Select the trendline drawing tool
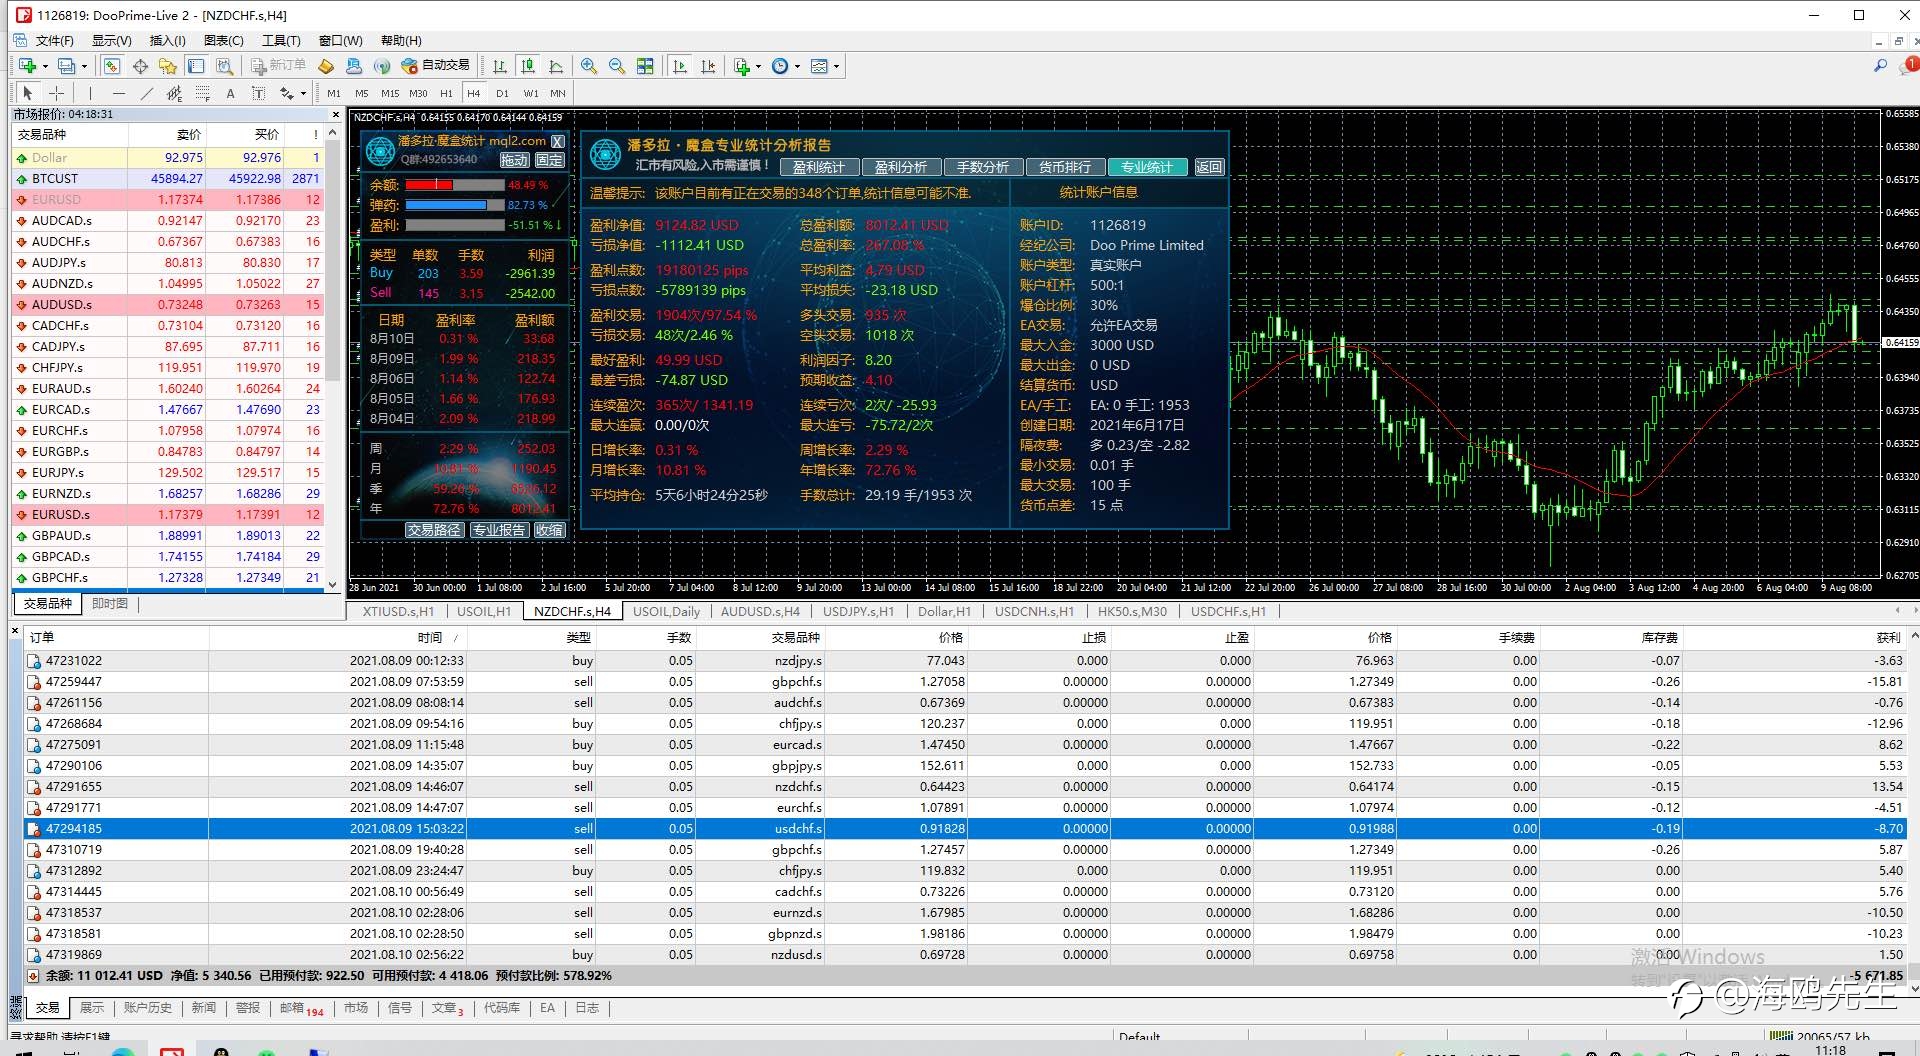Image resolution: width=1920 pixels, height=1056 pixels. [146, 93]
